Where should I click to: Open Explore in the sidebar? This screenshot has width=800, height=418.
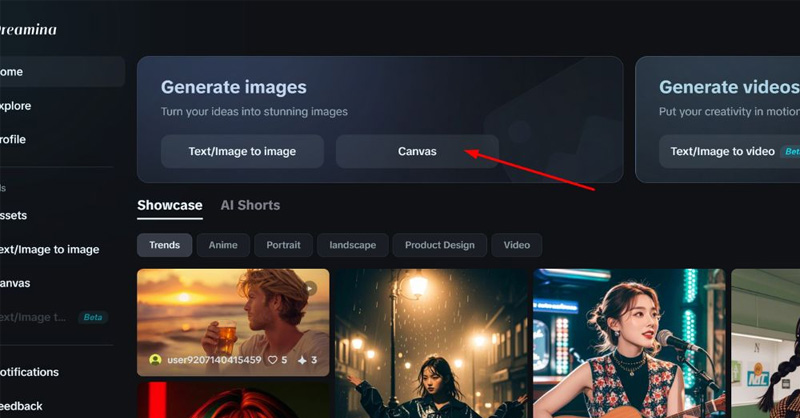[x=15, y=105]
